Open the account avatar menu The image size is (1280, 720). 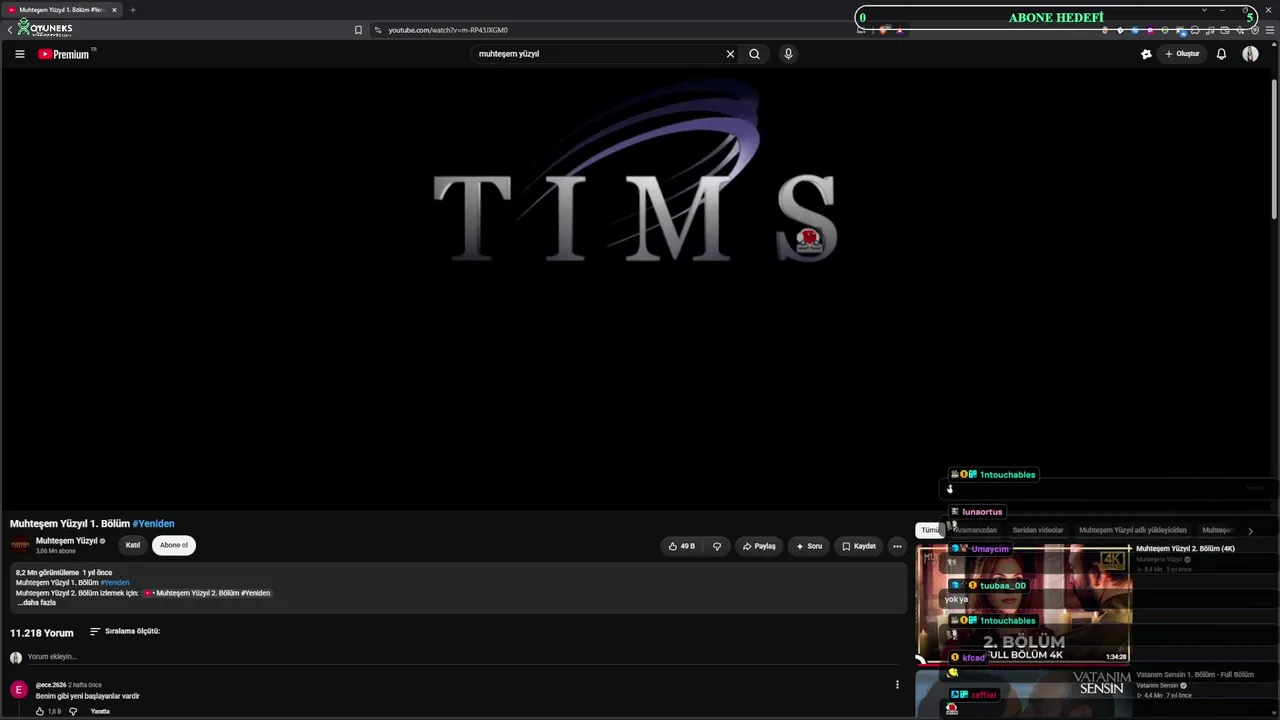pos(1250,54)
